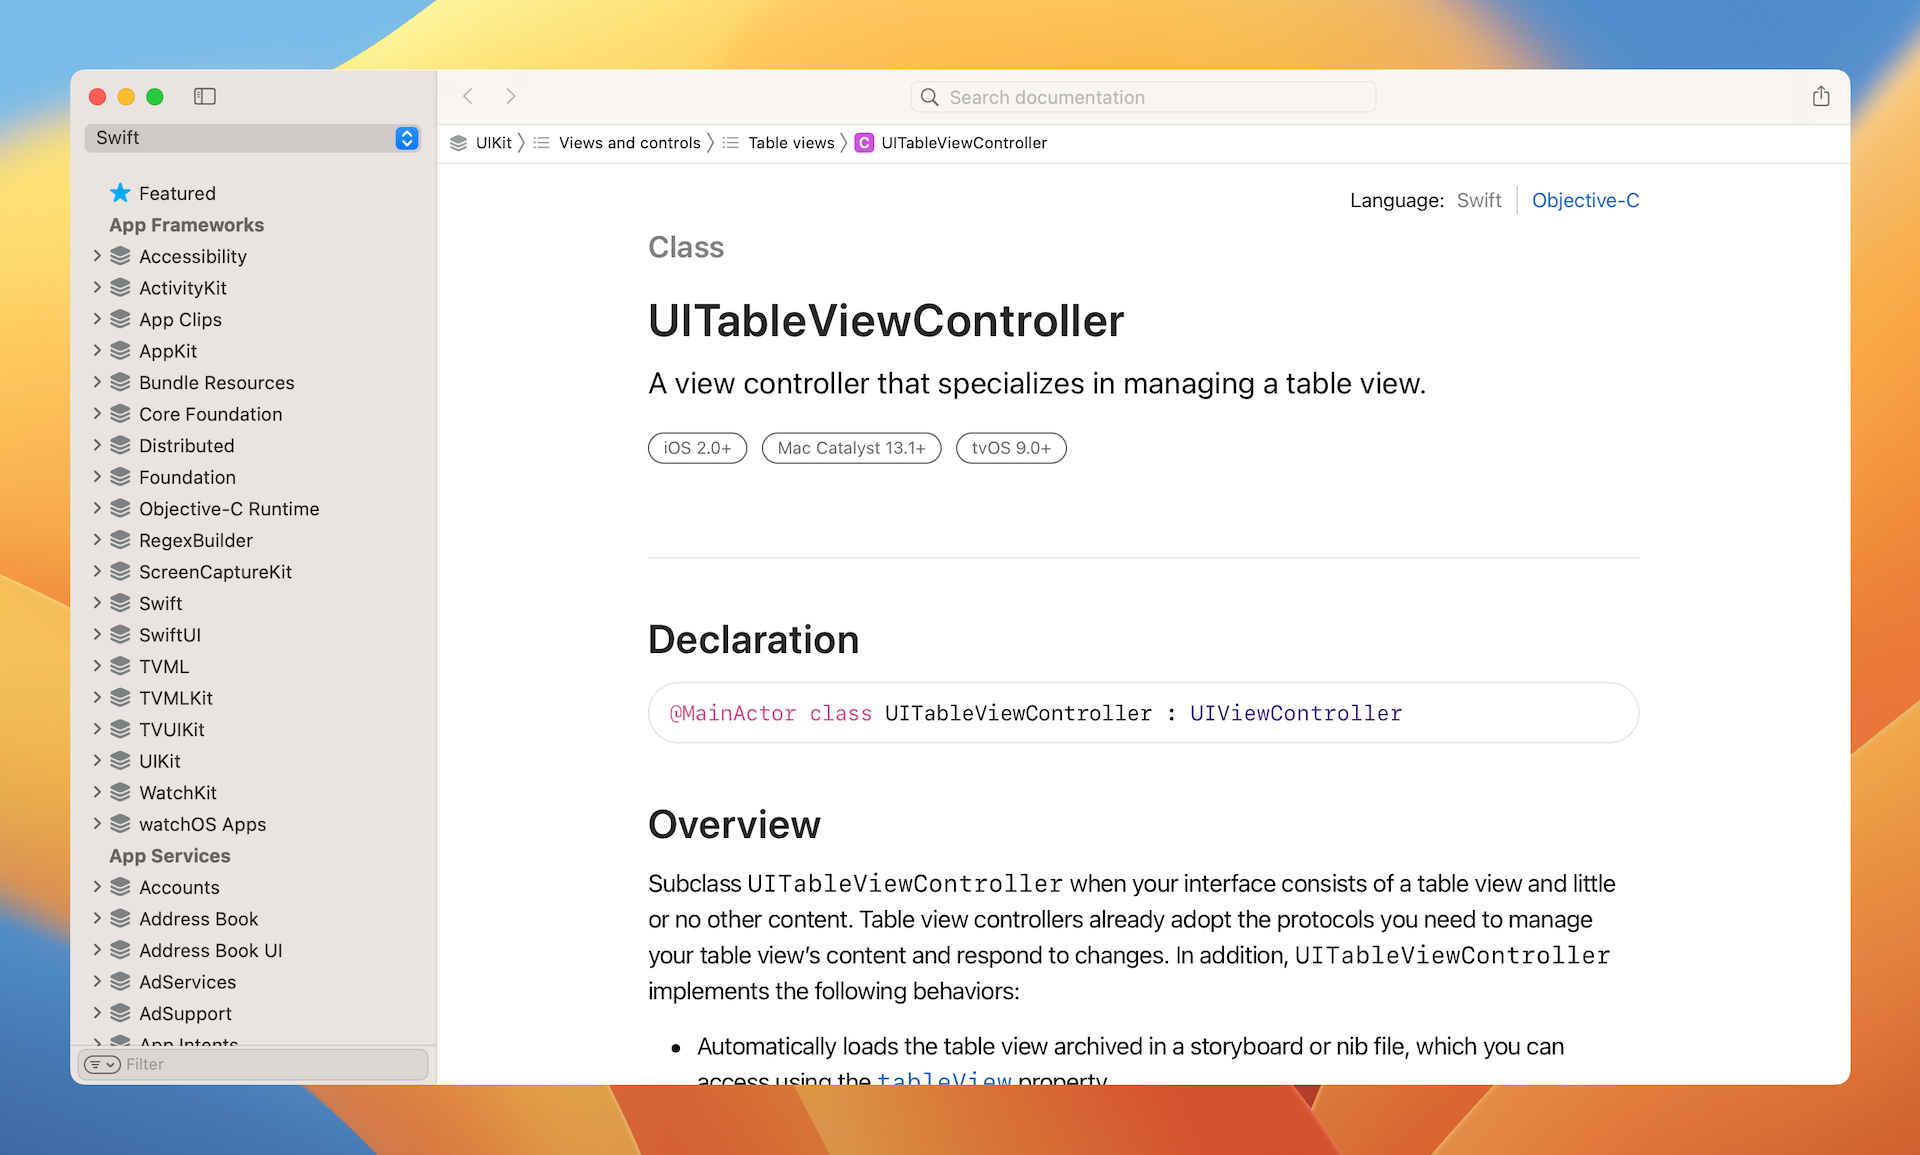This screenshot has height=1155, width=1920.
Task: Select the Featured star item in sidebar
Action: (x=177, y=193)
